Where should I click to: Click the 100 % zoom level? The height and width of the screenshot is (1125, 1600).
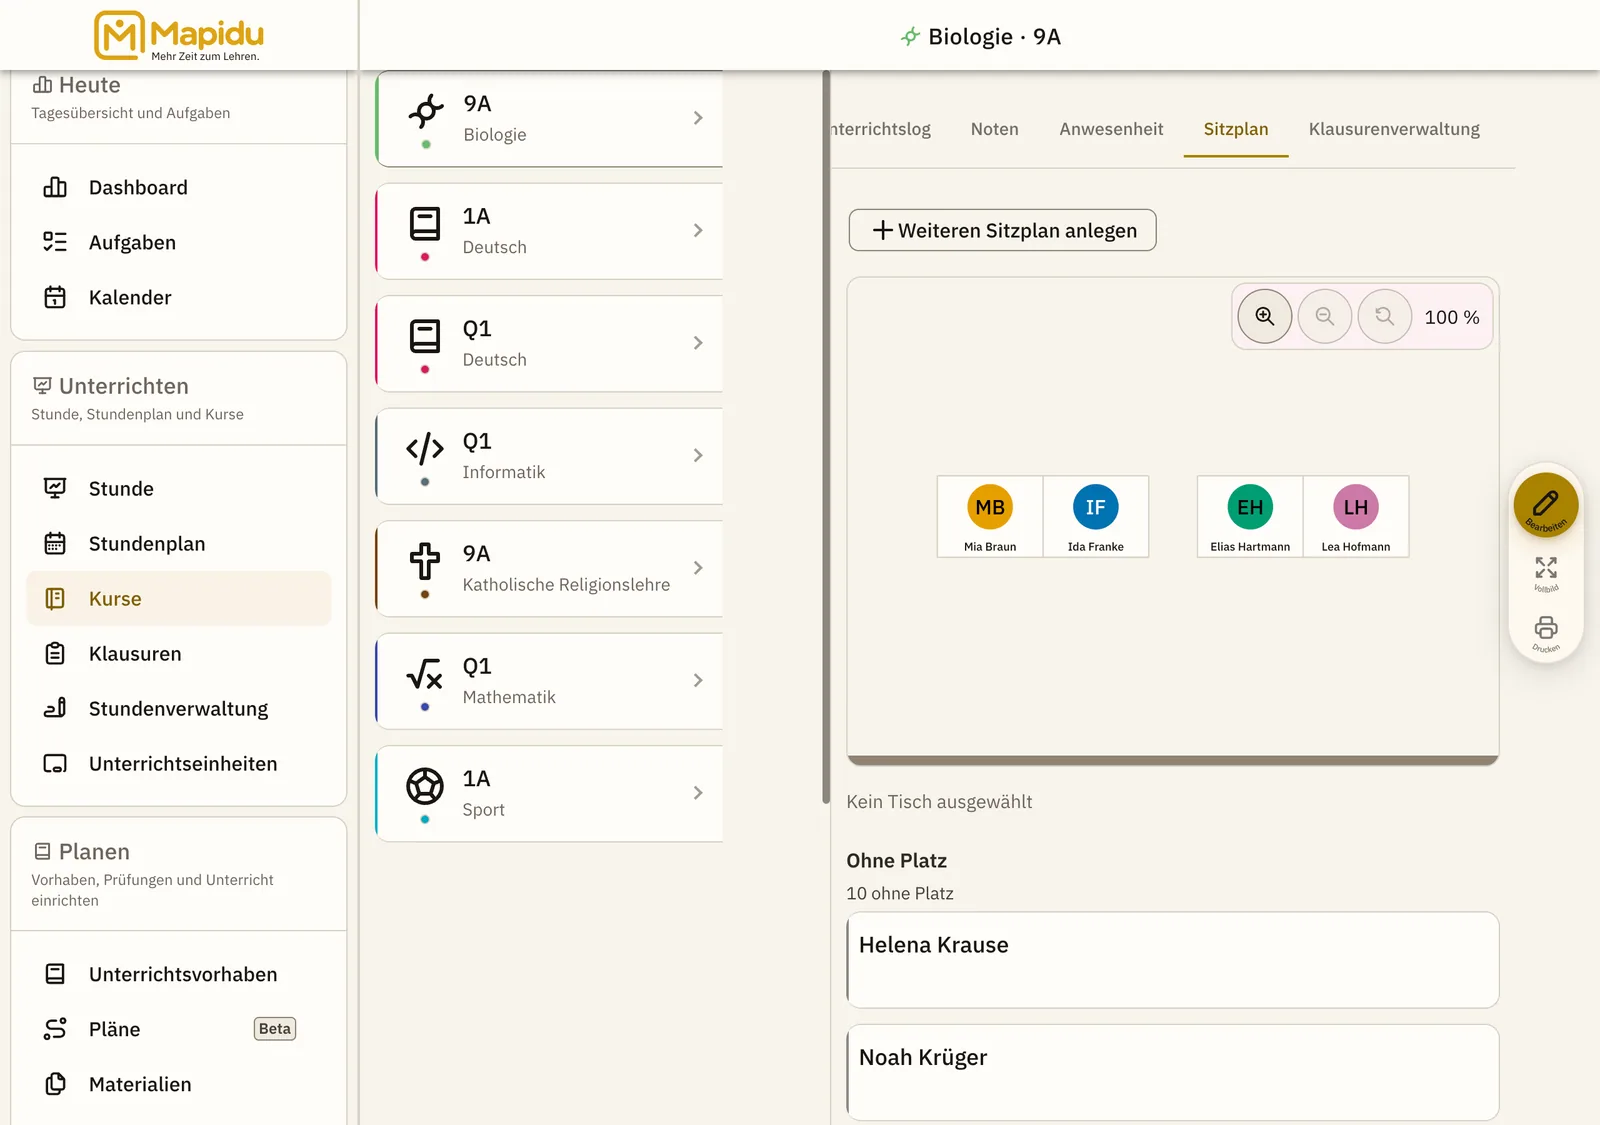pyautogui.click(x=1452, y=318)
